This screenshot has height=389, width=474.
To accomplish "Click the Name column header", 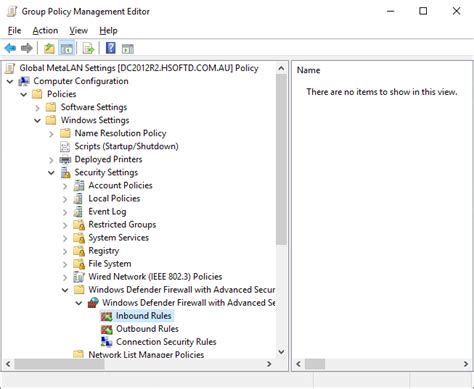I will 308,70.
